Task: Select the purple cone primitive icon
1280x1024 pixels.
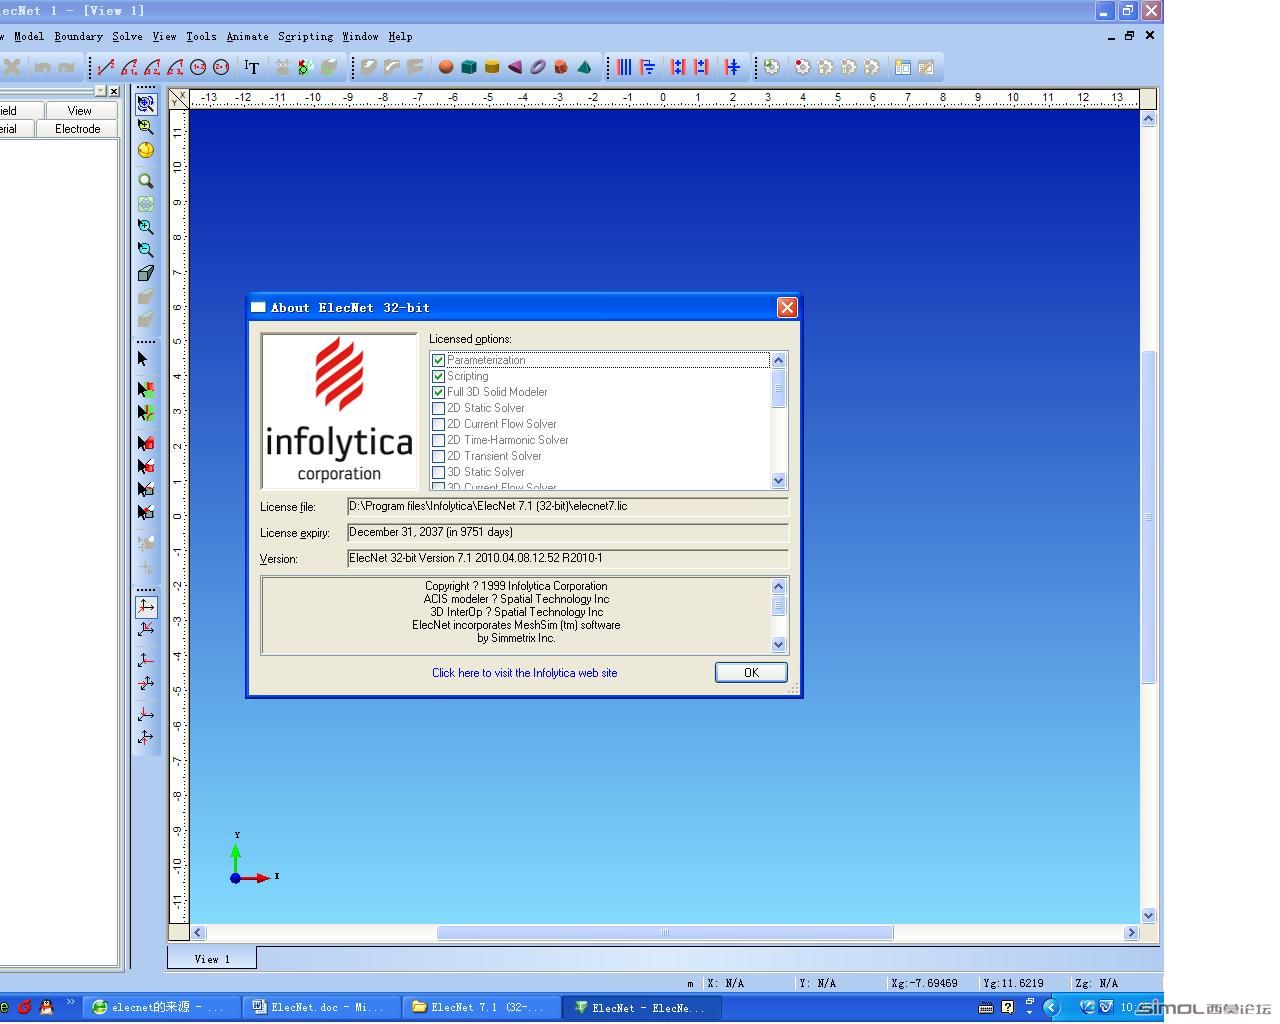Action: click(x=515, y=67)
